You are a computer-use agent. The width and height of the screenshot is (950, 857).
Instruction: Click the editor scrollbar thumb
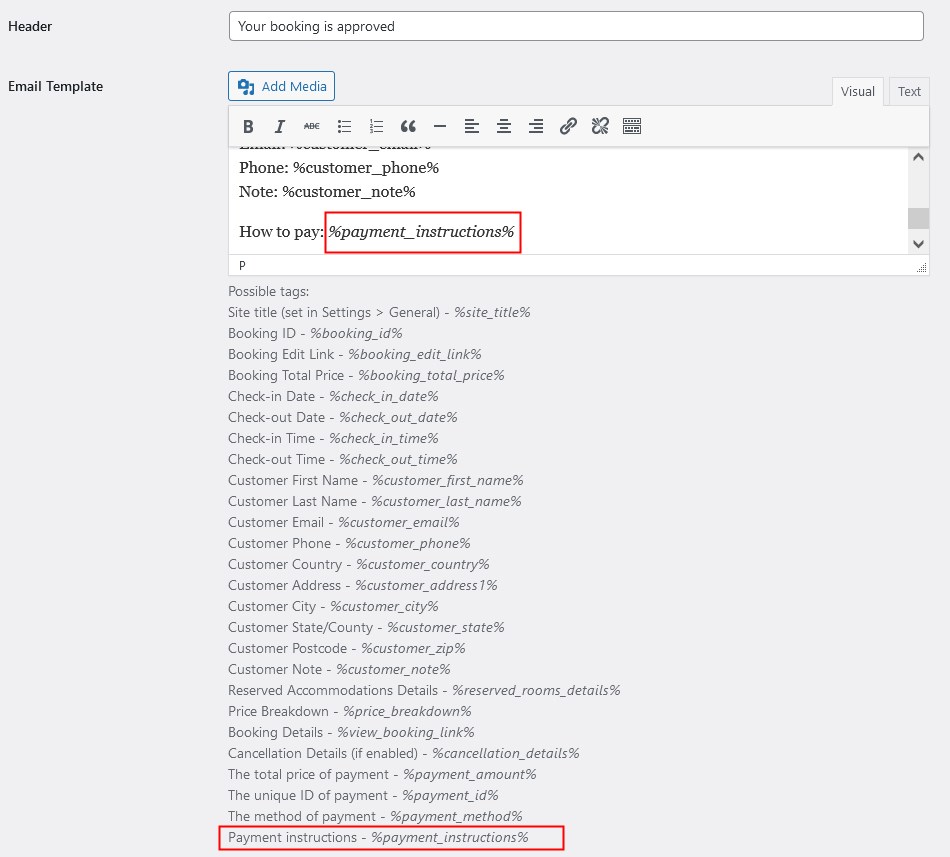click(918, 218)
